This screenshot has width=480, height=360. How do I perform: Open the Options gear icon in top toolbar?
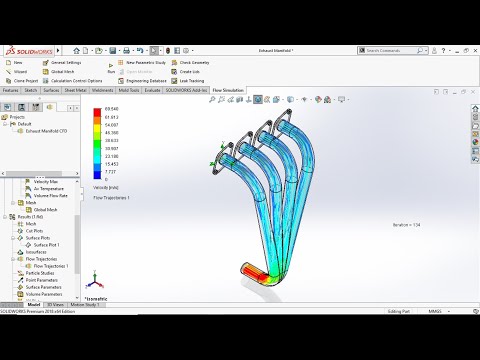point(186,51)
